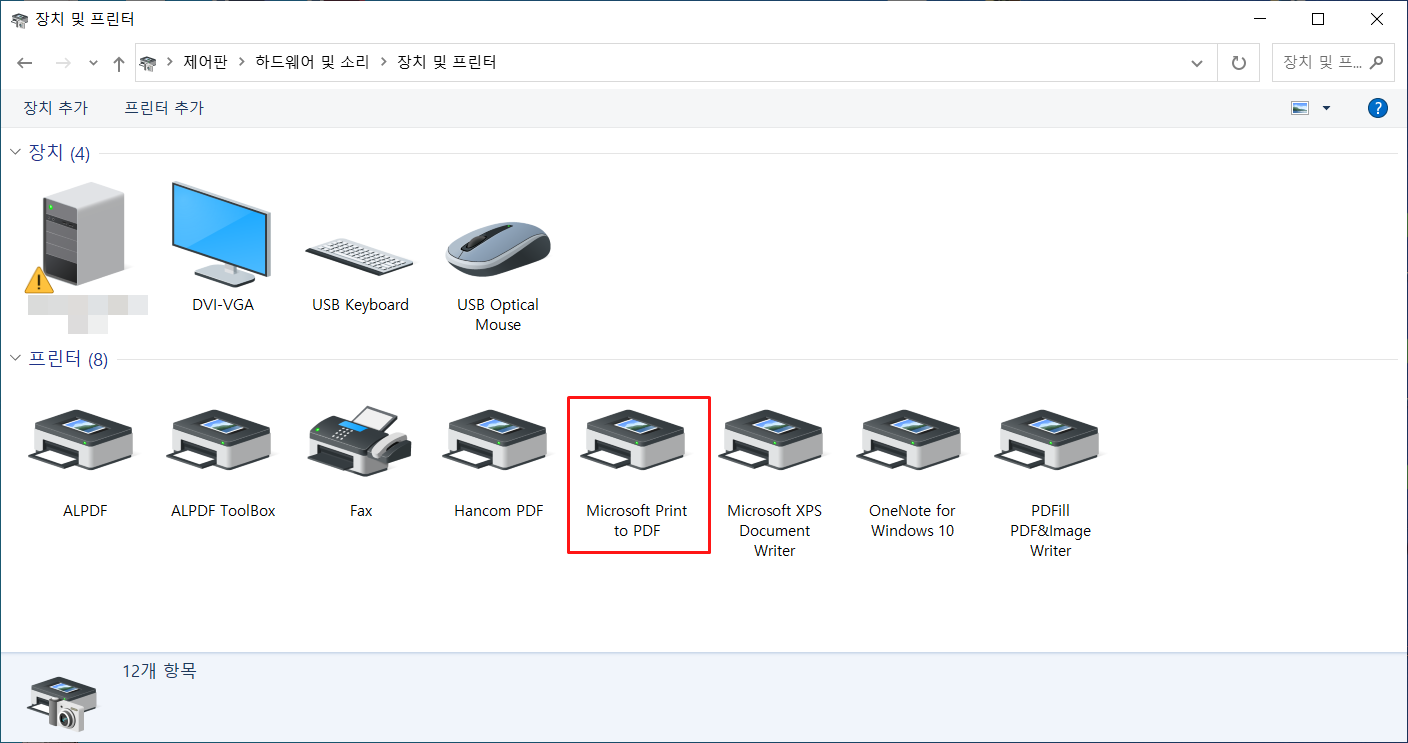Select OneNote for Windows 10 printer
The width and height of the screenshot is (1408, 743).
(x=912, y=472)
